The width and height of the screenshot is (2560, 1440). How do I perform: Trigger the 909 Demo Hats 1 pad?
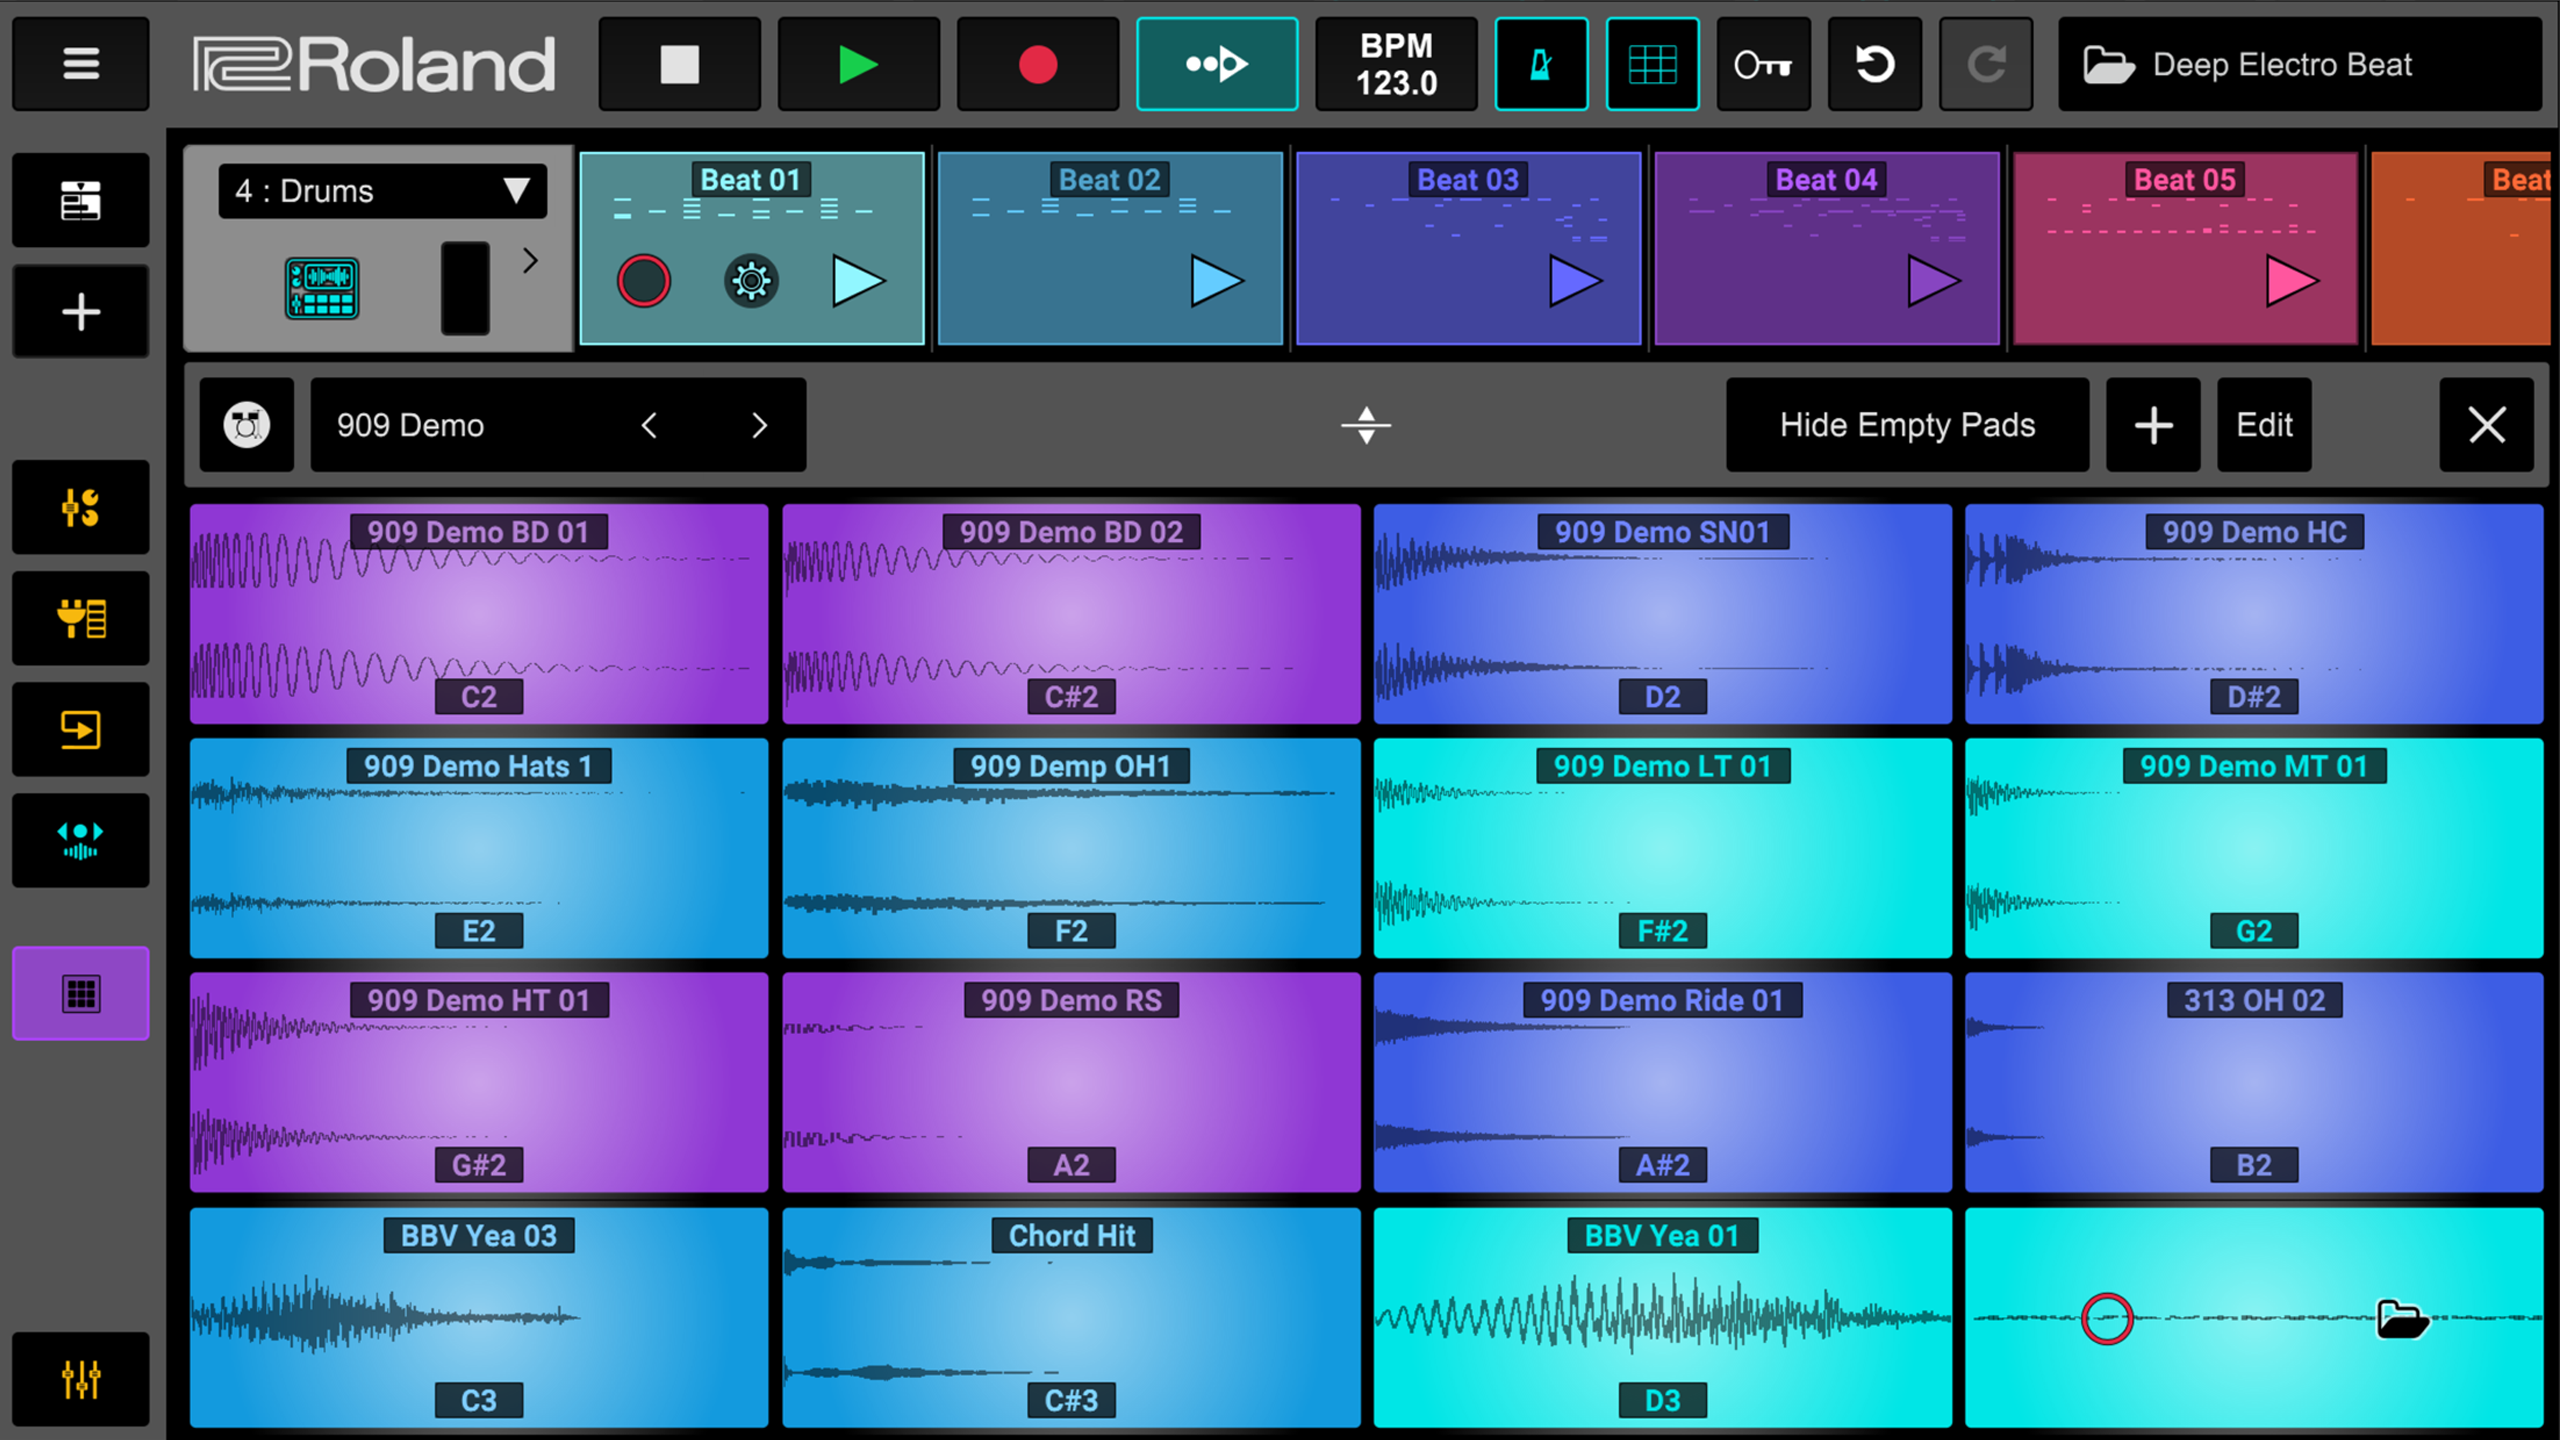[x=479, y=848]
